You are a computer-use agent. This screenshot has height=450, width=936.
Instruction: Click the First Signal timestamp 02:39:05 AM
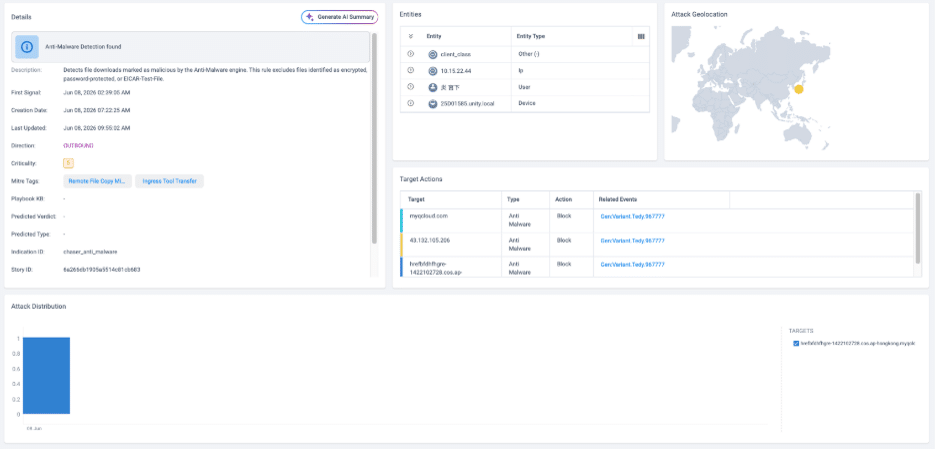(x=97, y=93)
